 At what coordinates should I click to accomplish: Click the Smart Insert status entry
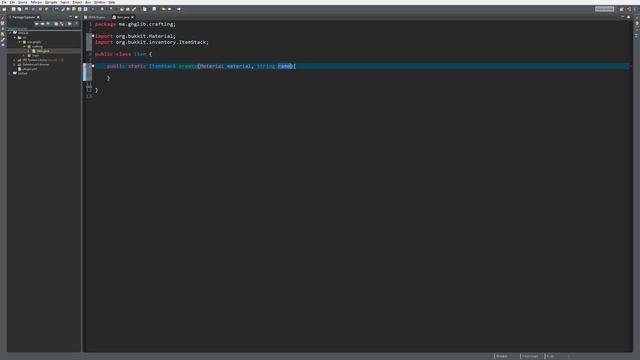click(x=530, y=356)
